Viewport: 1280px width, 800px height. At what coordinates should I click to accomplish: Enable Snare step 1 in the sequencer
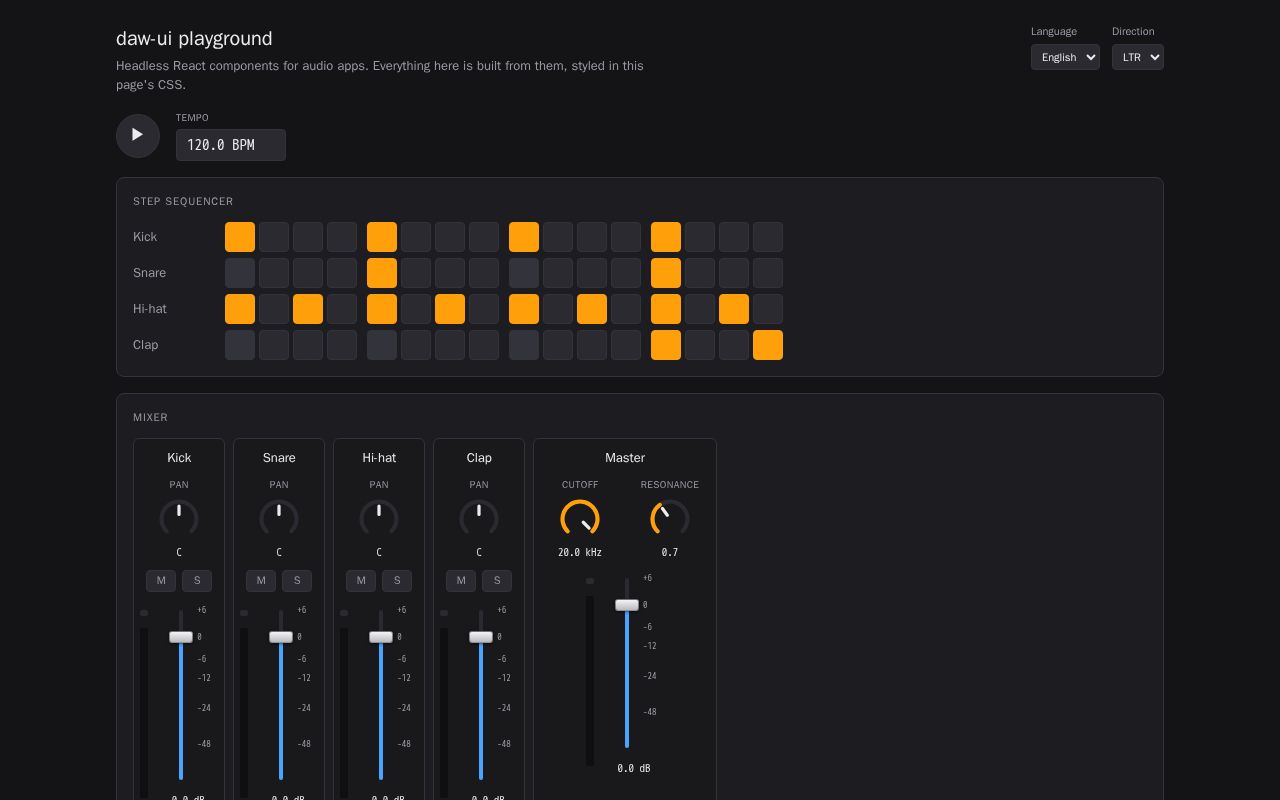point(240,273)
